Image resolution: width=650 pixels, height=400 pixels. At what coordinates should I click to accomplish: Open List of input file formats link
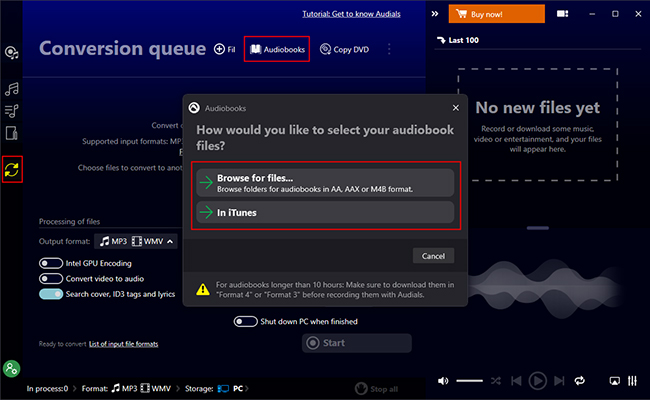point(124,344)
